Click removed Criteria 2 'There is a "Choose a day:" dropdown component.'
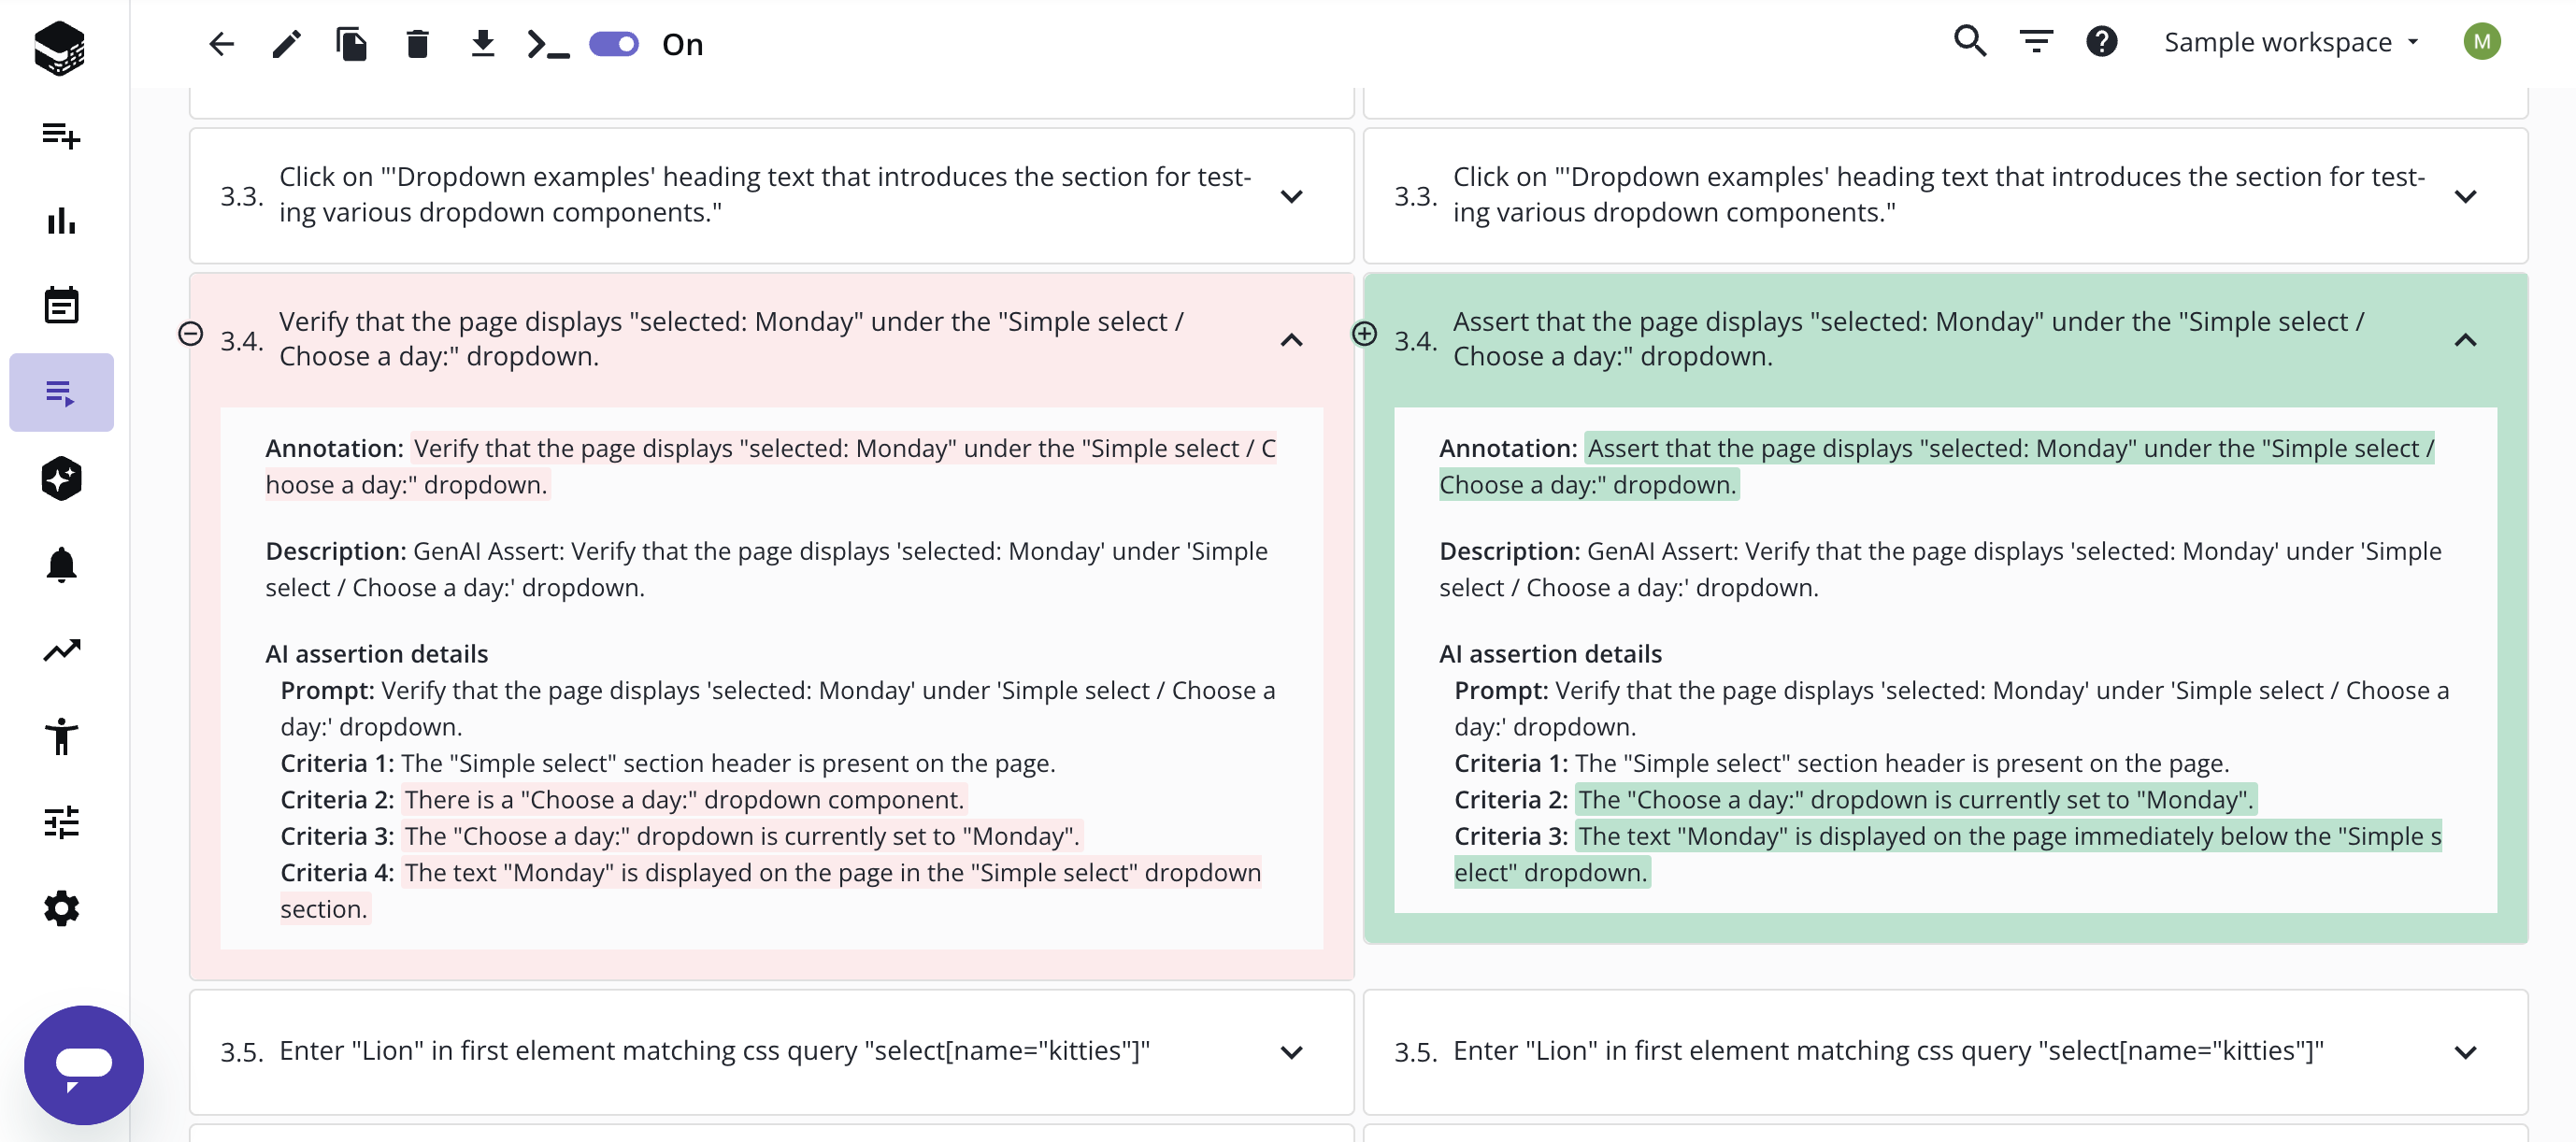The width and height of the screenshot is (2576, 1142). pyautogui.click(x=684, y=799)
